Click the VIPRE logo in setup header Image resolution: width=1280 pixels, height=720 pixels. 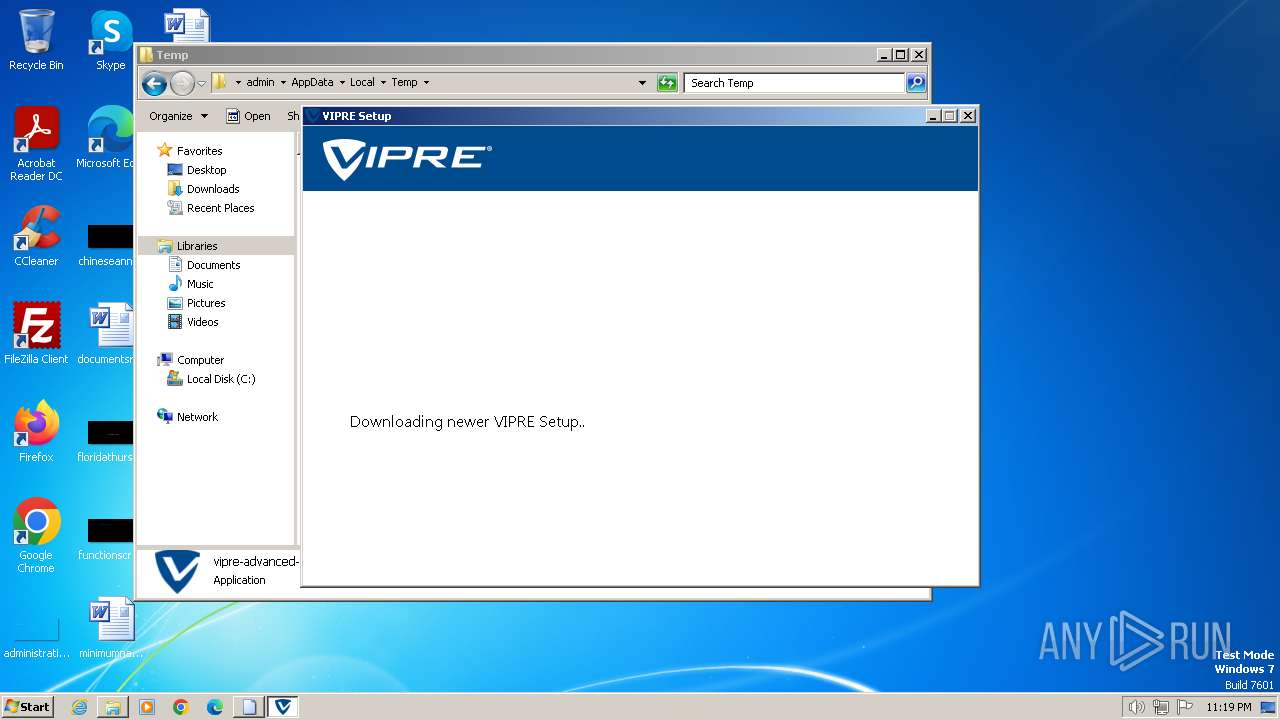click(407, 160)
